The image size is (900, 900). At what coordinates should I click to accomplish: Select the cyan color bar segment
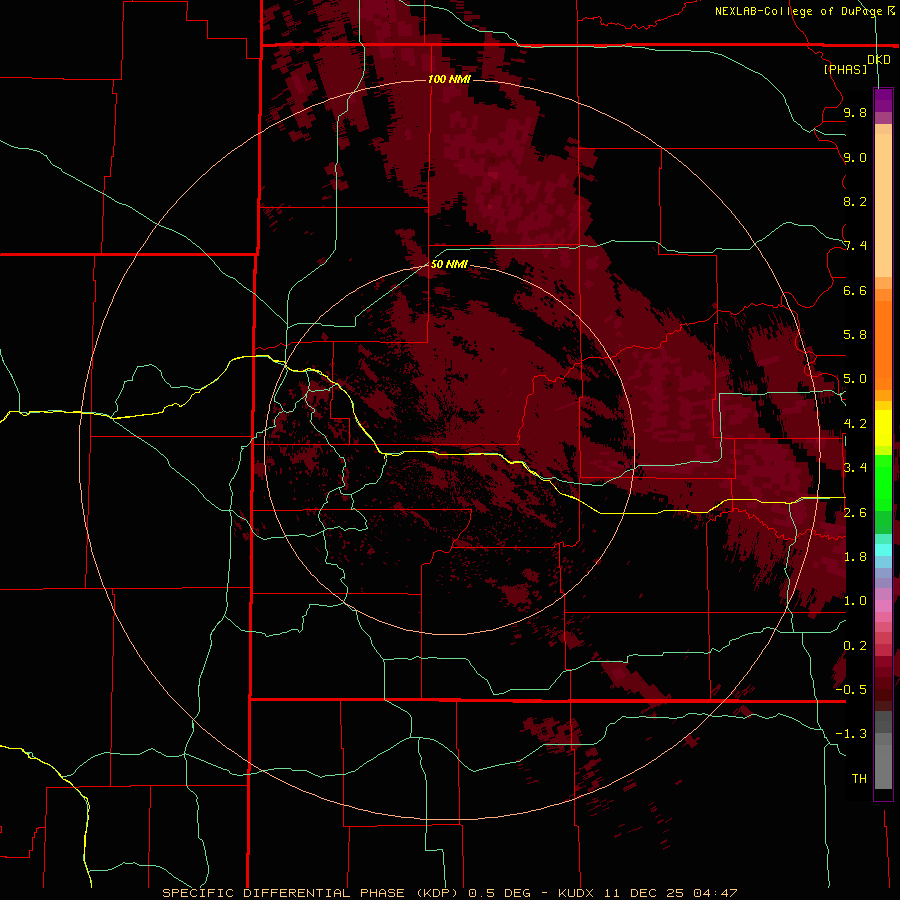click(883, 550)
